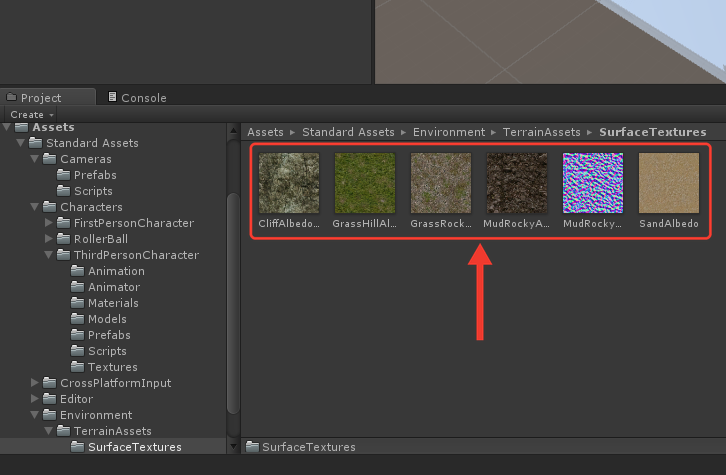The image size is (726, 475).
Task: Click the RollerBall folder icon
Action: 63,239
